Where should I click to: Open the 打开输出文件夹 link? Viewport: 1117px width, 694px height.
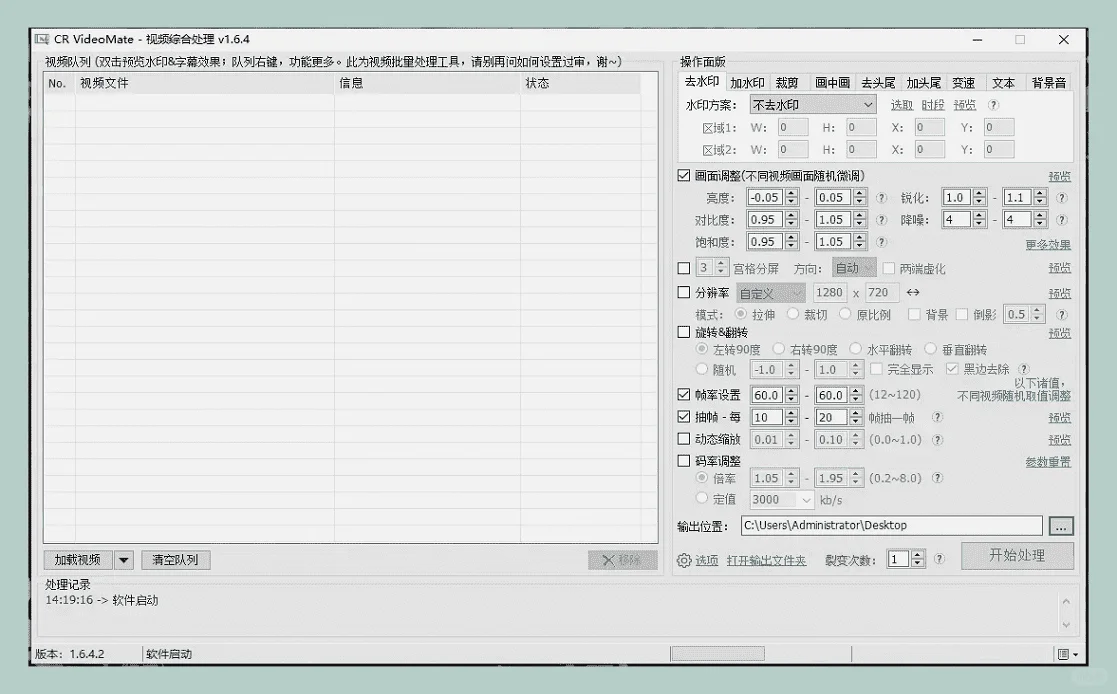click(x=767, y=561)
